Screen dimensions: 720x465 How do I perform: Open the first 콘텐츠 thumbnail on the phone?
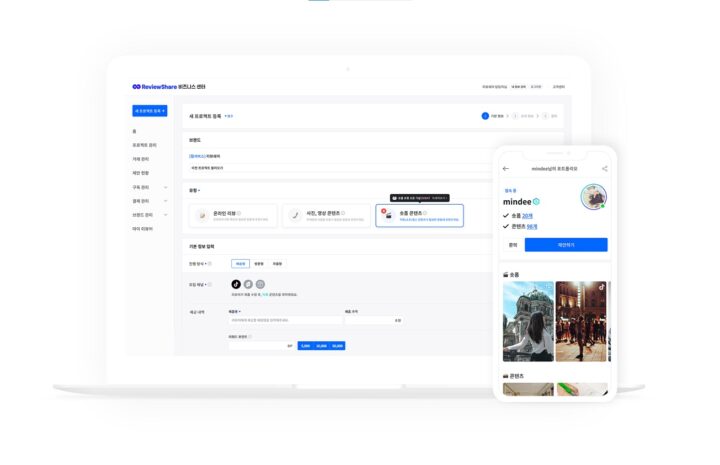click(528, 389)
